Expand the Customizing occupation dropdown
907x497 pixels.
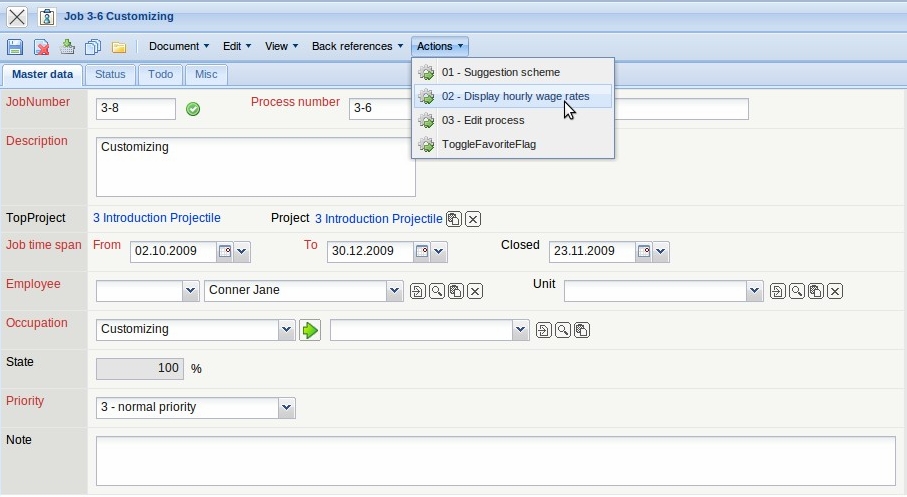click(x=287, y=330)
